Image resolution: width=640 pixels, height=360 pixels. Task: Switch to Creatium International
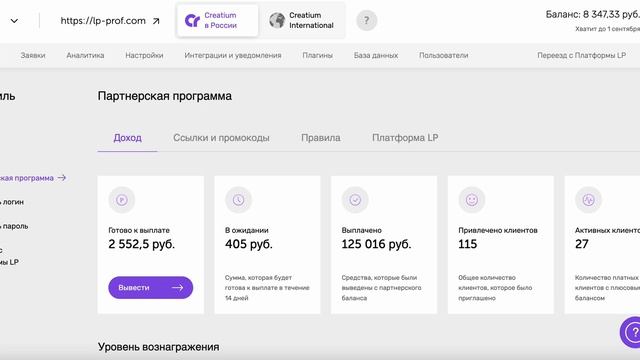click(x=302, y=20)
